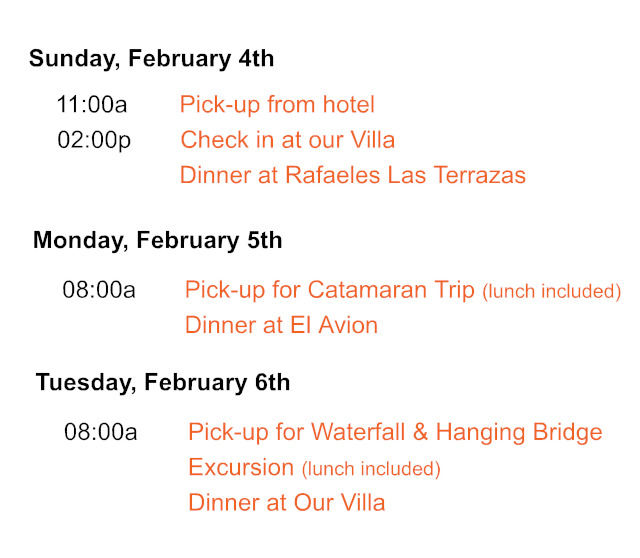Open Check in at our Villa
Viewport: 640px width, 558px height.
click(288, 140)
